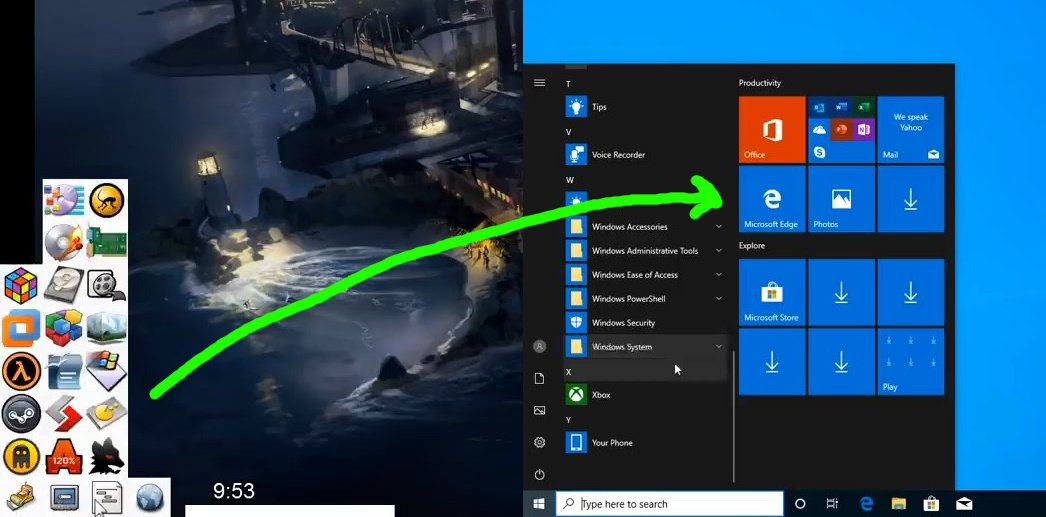The image size is (1046, 517).
Task: Click the Steam logo icon
Action: pyautogui.click(x=21, y=414)
